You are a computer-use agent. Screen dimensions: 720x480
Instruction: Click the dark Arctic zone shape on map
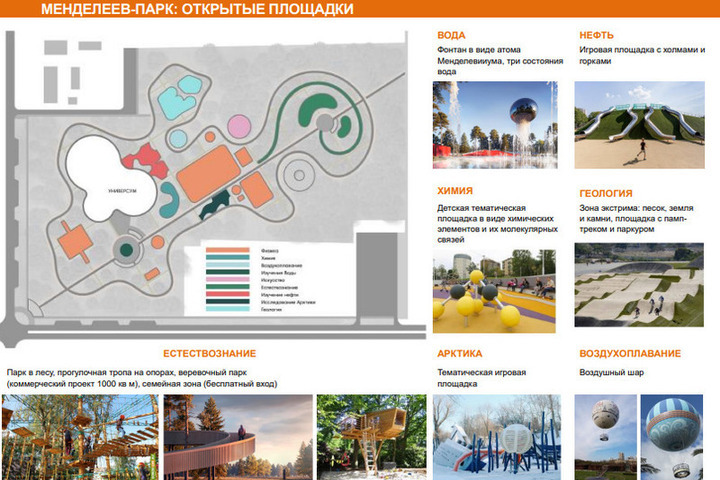pyautogui.click(x=215, y=204)
